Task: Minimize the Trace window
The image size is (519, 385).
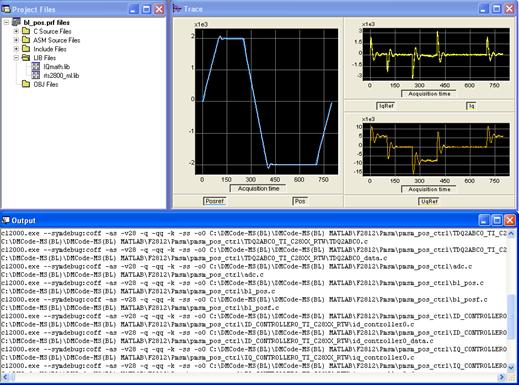Action: click(x=484, y=9)
